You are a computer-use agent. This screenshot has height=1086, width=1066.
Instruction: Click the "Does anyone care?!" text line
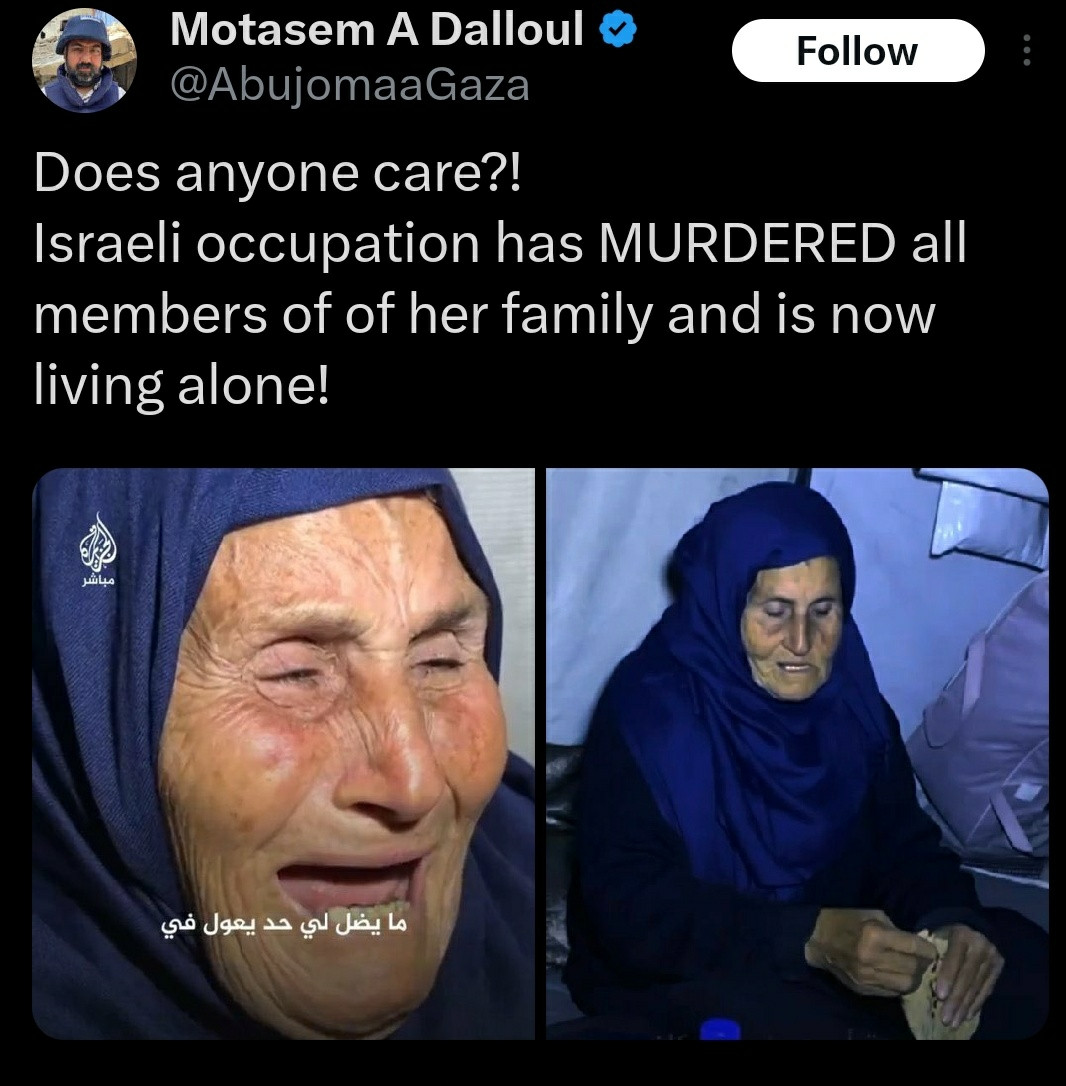[x=277, y=173]
